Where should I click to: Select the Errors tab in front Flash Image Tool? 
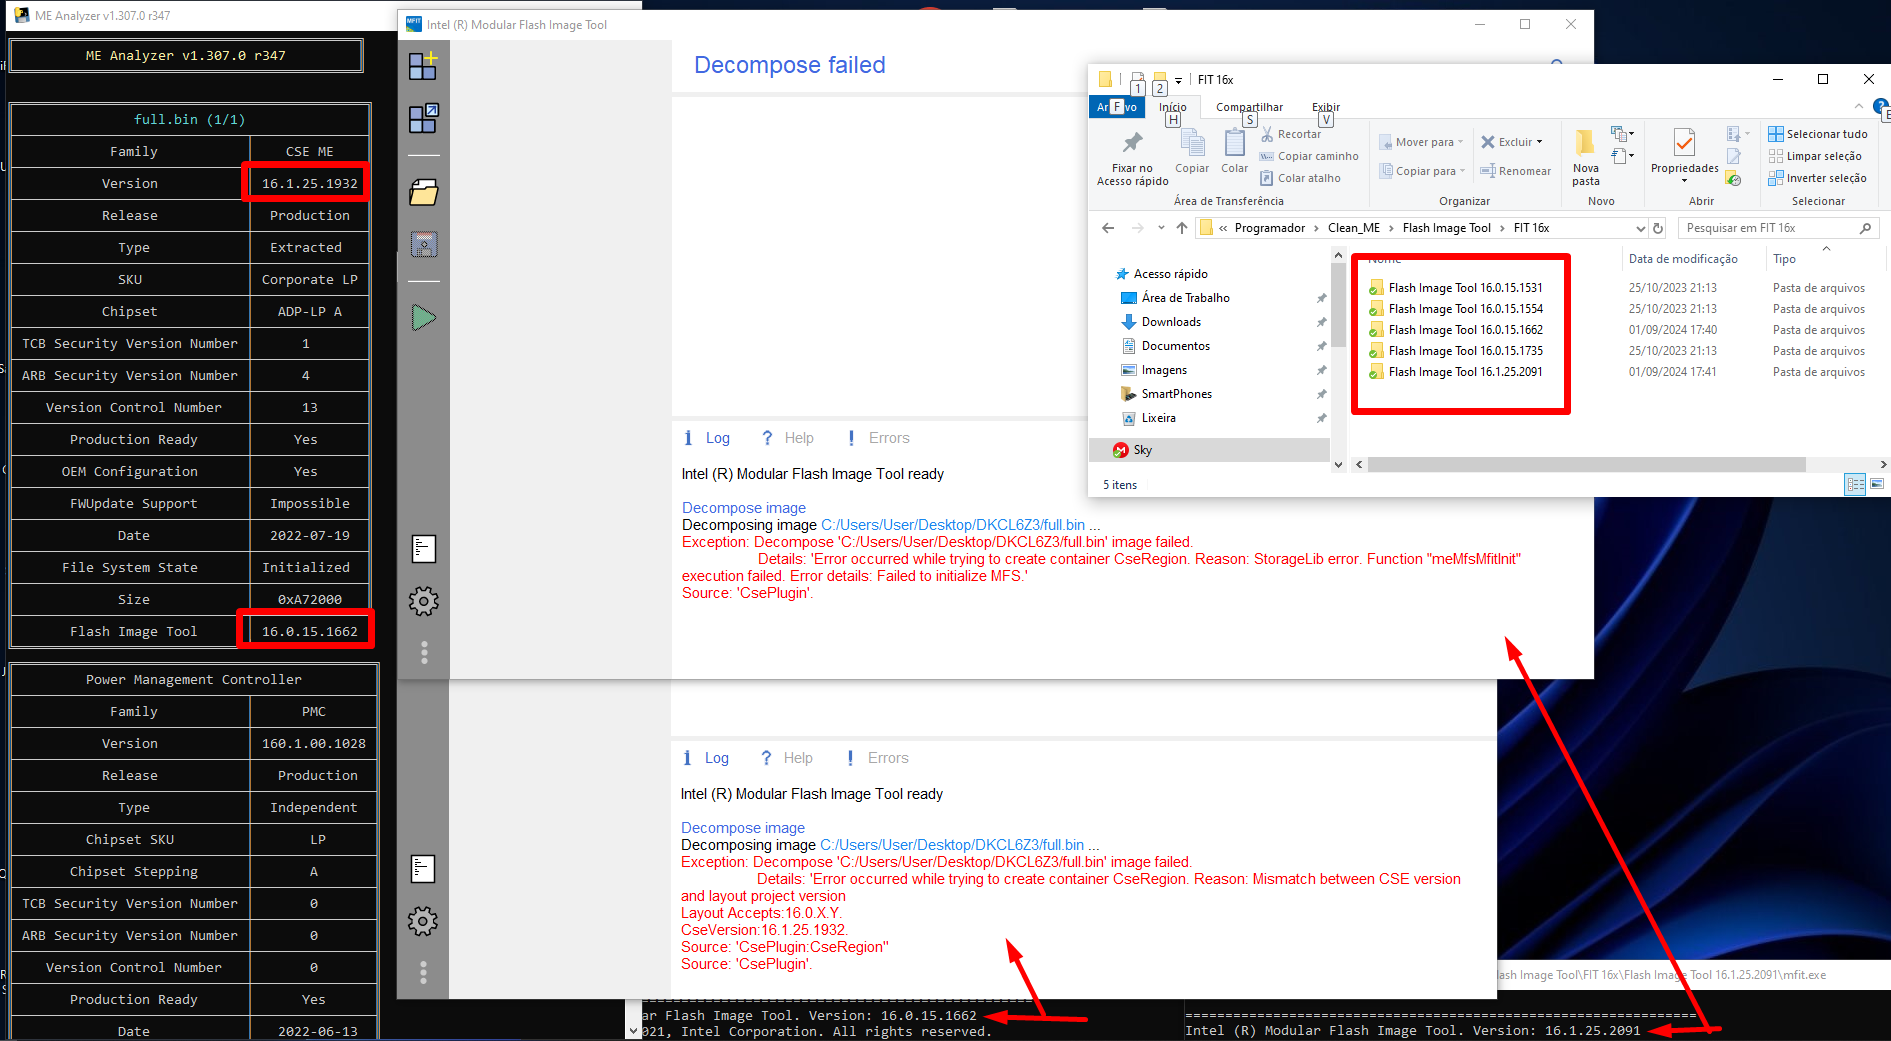[878, 438]
